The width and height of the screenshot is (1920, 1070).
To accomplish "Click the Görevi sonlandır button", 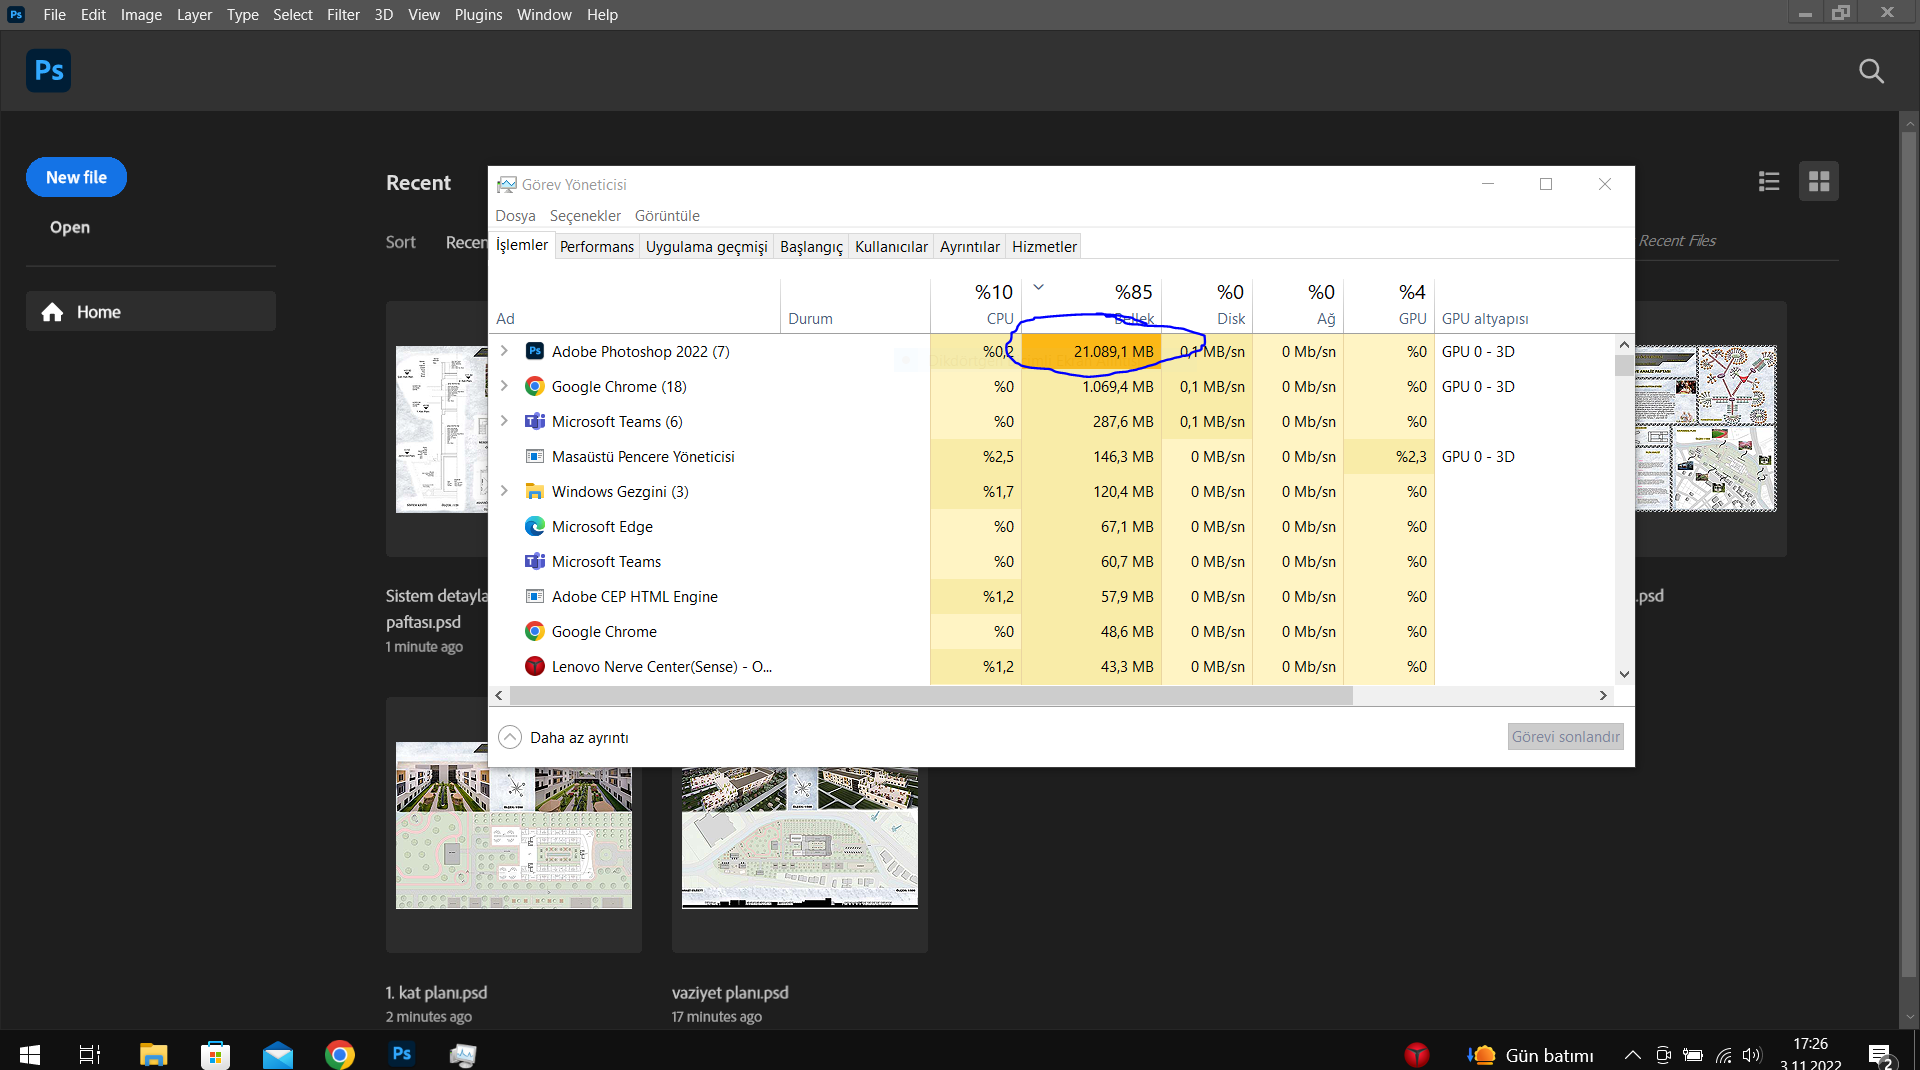I will pyautogui.click(x=1565, y=737).
